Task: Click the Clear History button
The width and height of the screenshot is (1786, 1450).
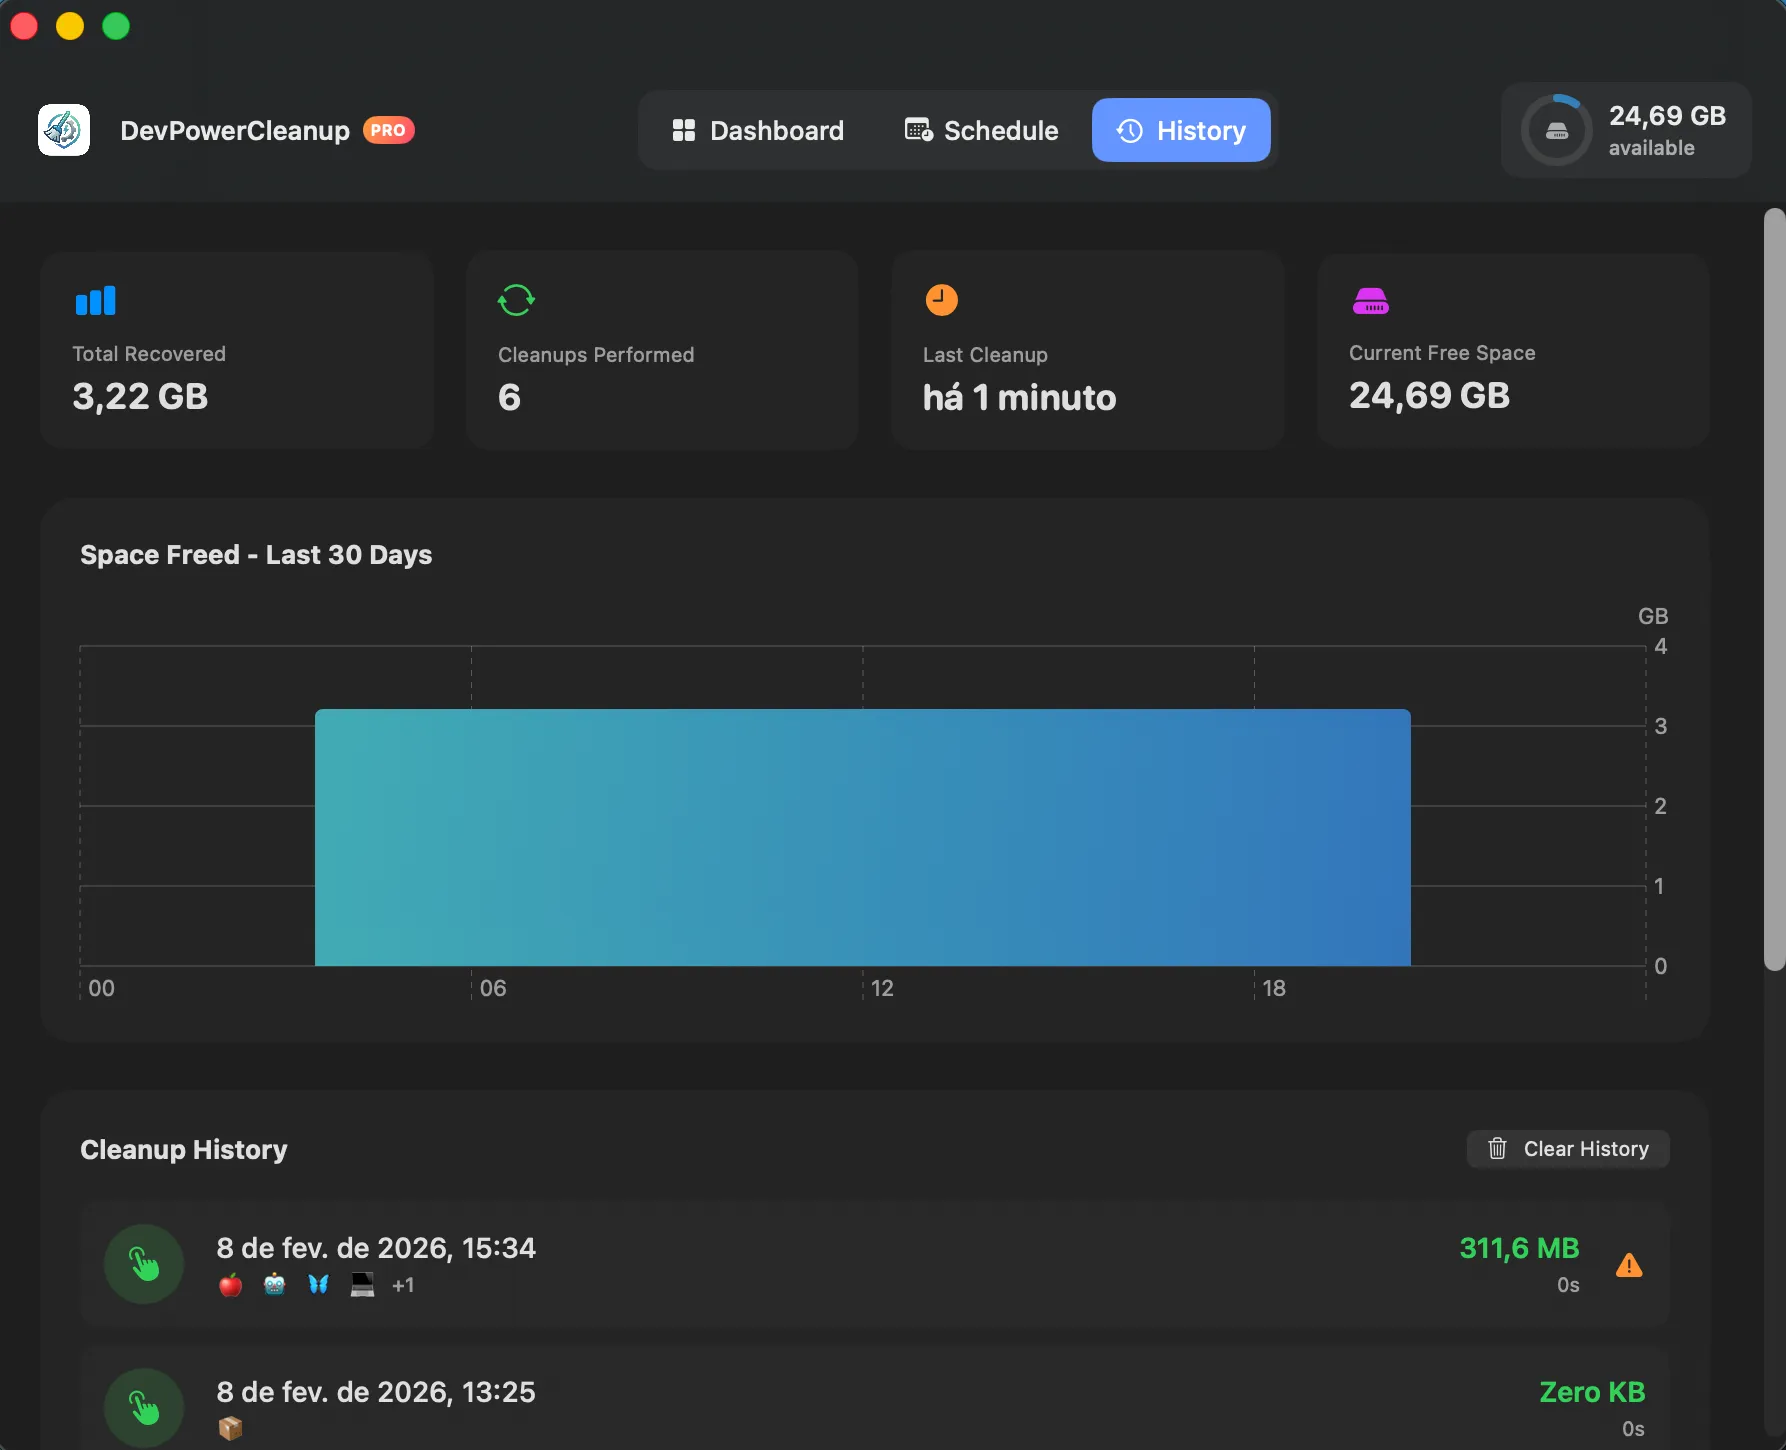Action: 1567,1148
